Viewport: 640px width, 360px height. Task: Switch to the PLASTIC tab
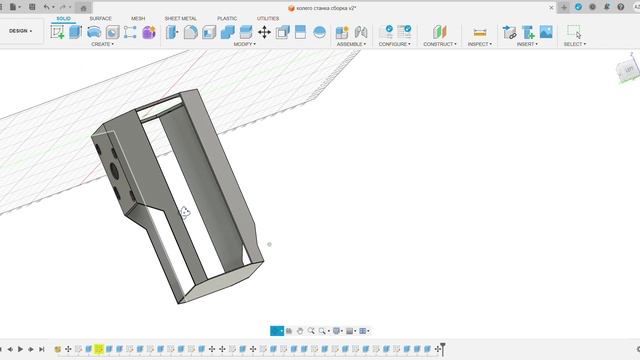[227, 18]
